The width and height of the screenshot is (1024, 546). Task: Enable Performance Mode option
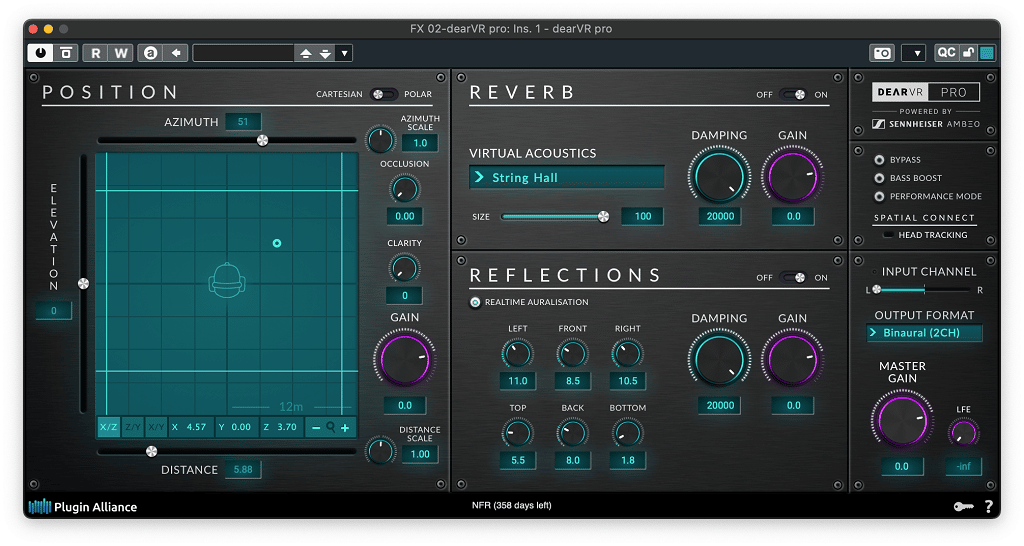879,197
